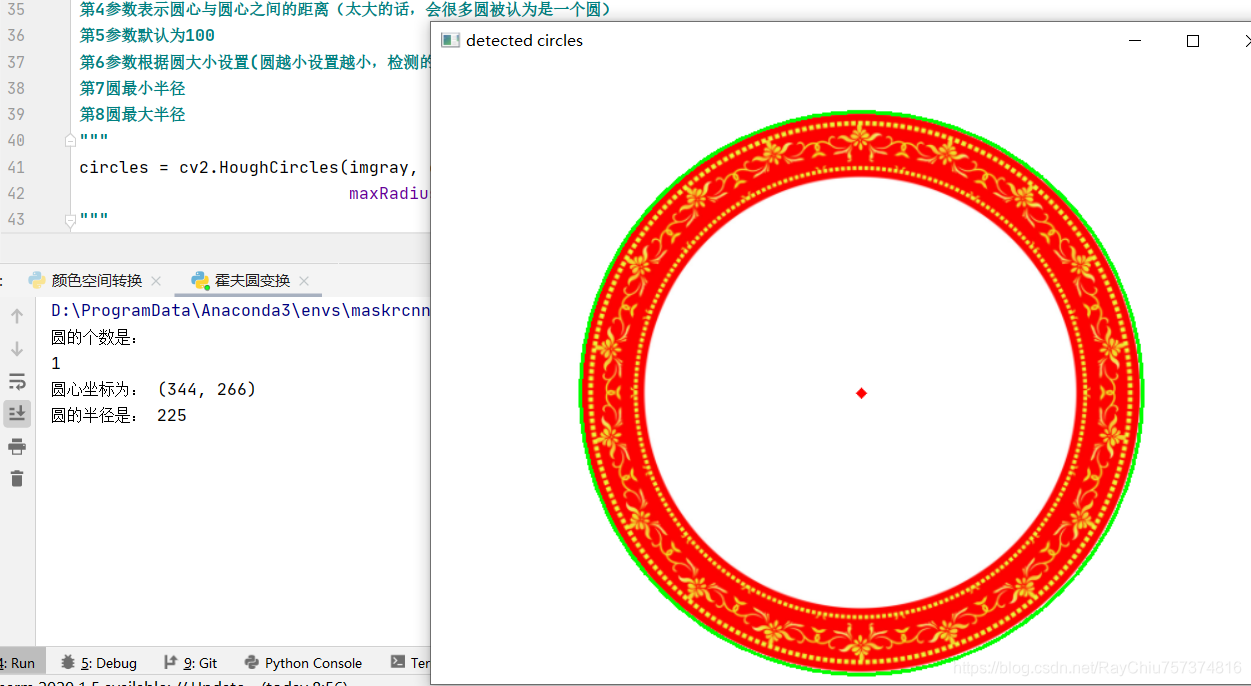Click the detected circles window icon

(x=450, y=40)
